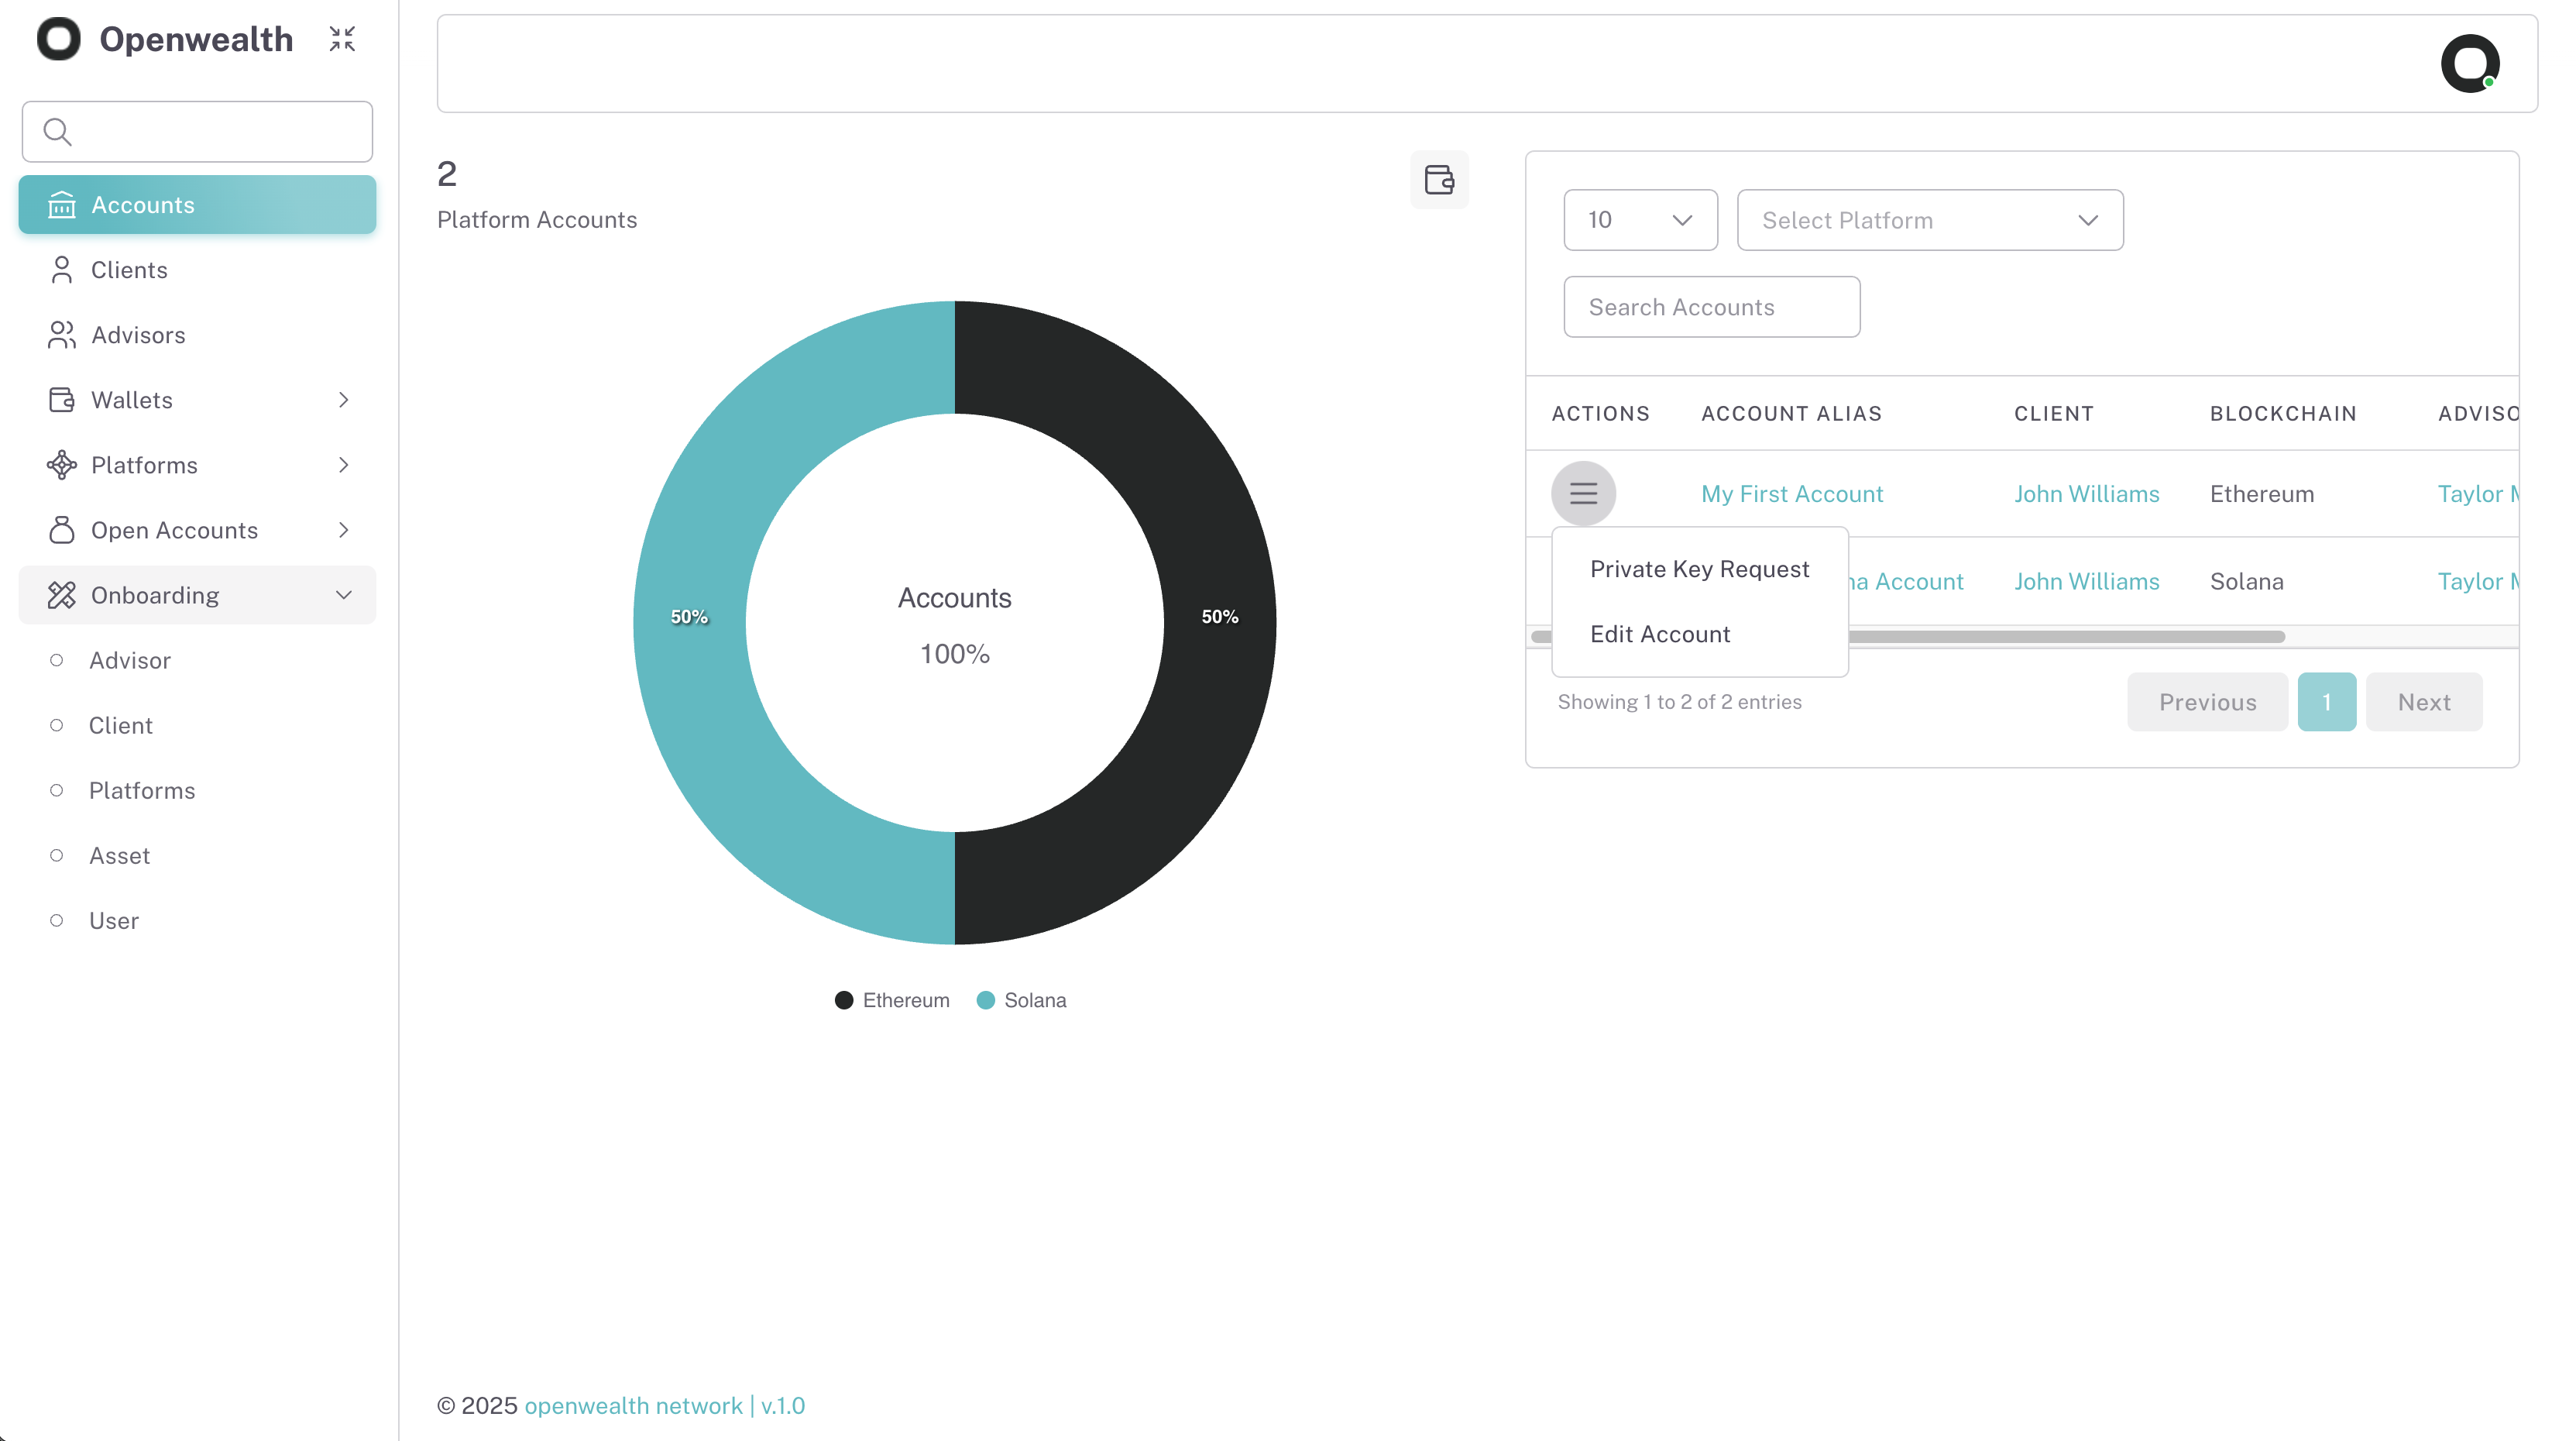Toggle the Ethereum legend entry on chart
2576x1441 pixels.
[x=892, y=1000]
